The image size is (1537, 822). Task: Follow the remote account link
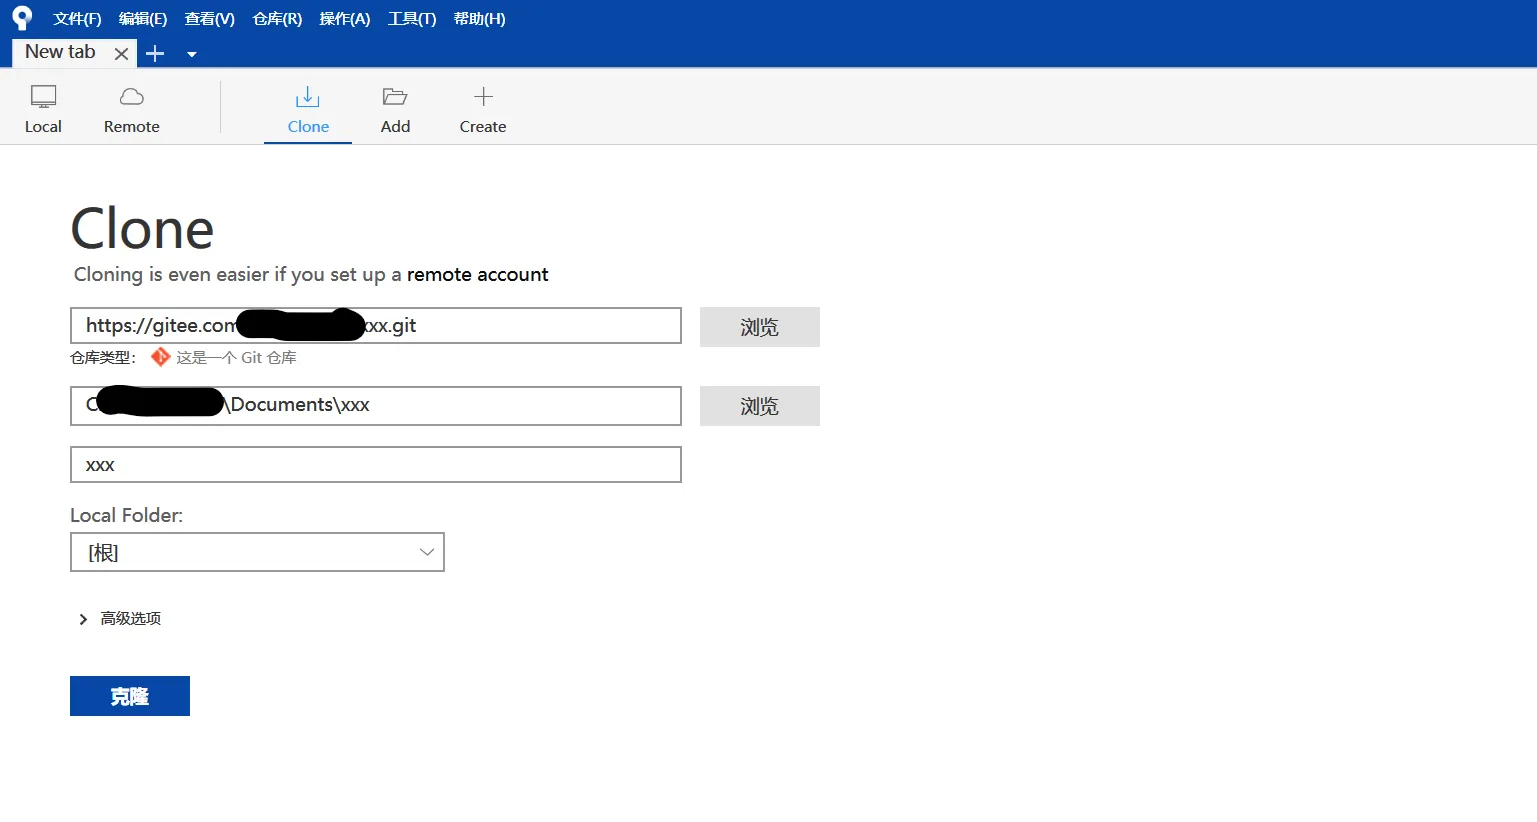(477, 275)
